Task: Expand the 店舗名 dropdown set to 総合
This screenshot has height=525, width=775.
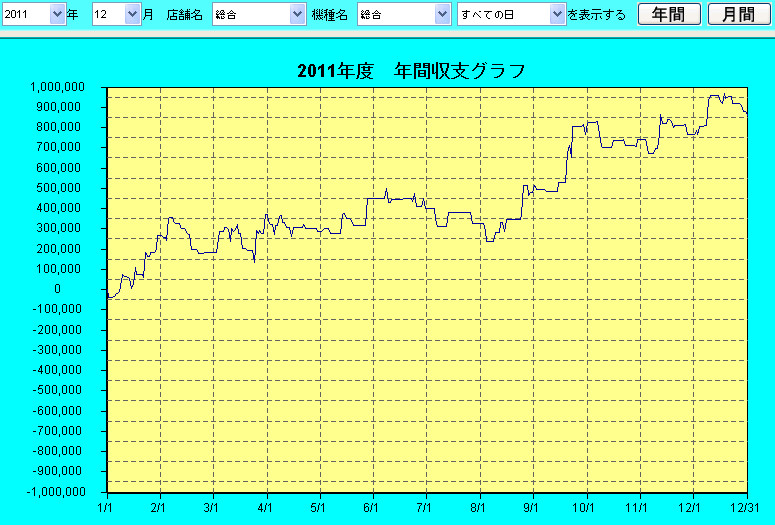Action: (x=259, y=14)
